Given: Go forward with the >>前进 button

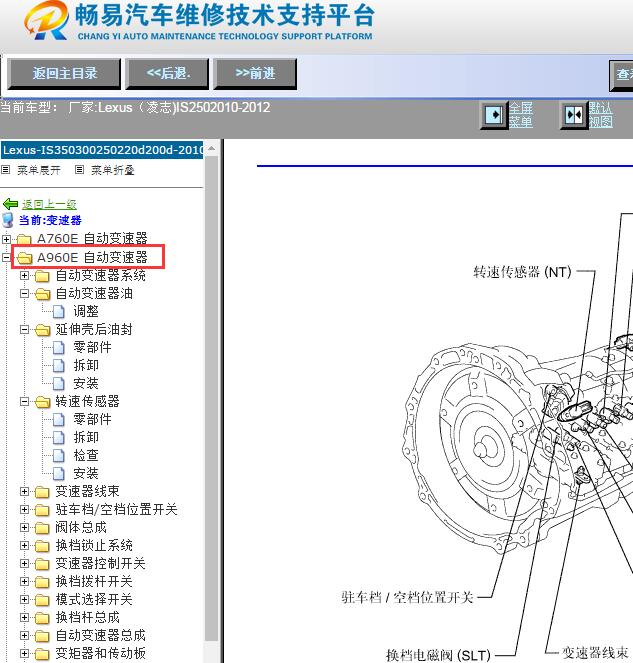Looking at the screenshot, I should 255,74.
